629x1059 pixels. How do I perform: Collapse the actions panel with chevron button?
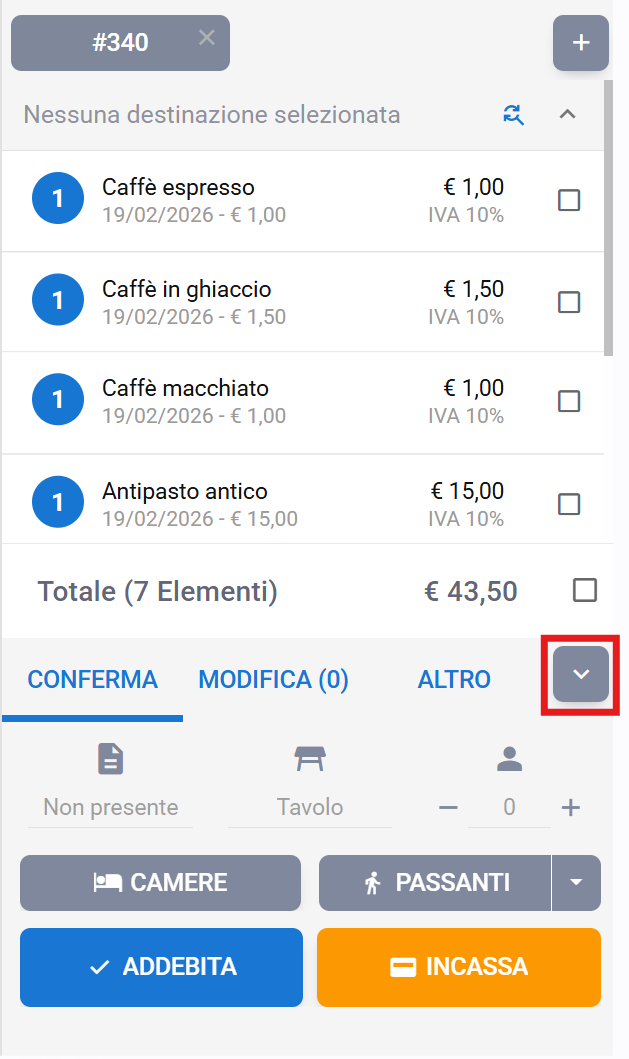click(x=580, y=674)
